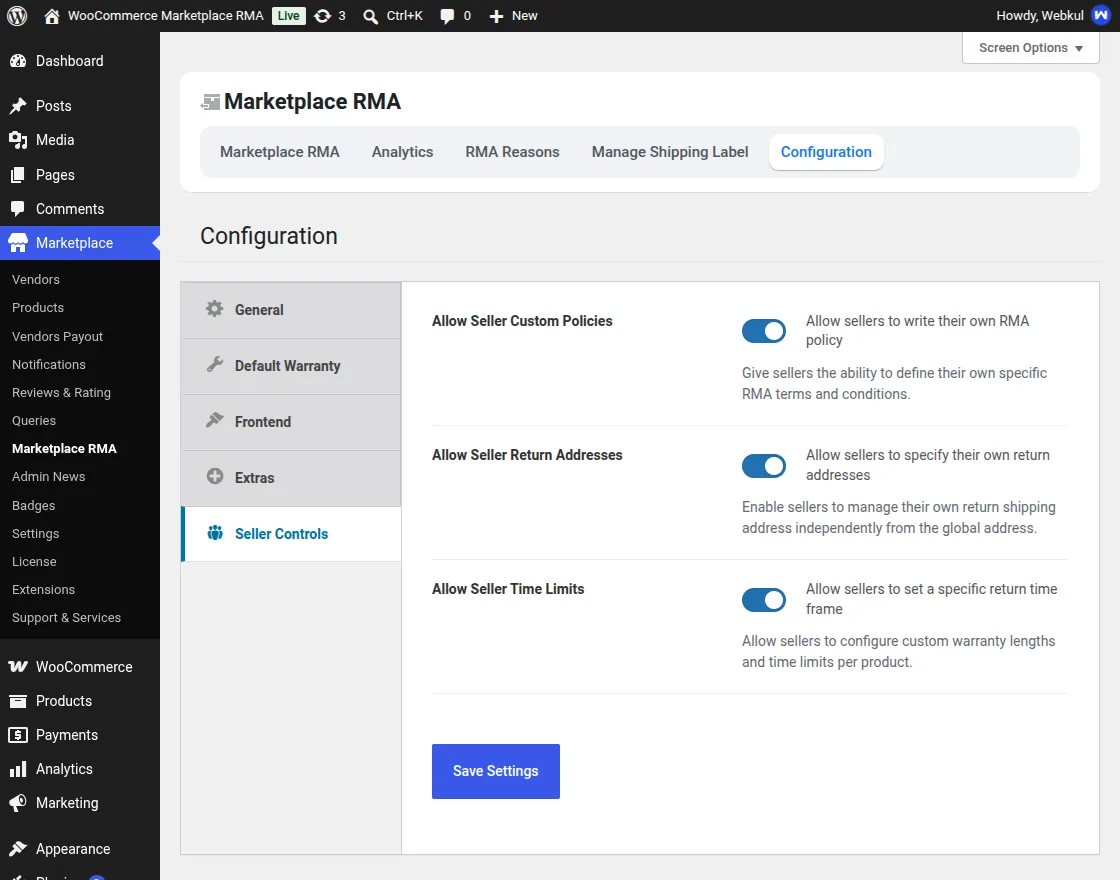Open Vendors Payout submenu link
The image size is (1120, 880).
pyautogui.click(x=57, y=336)
